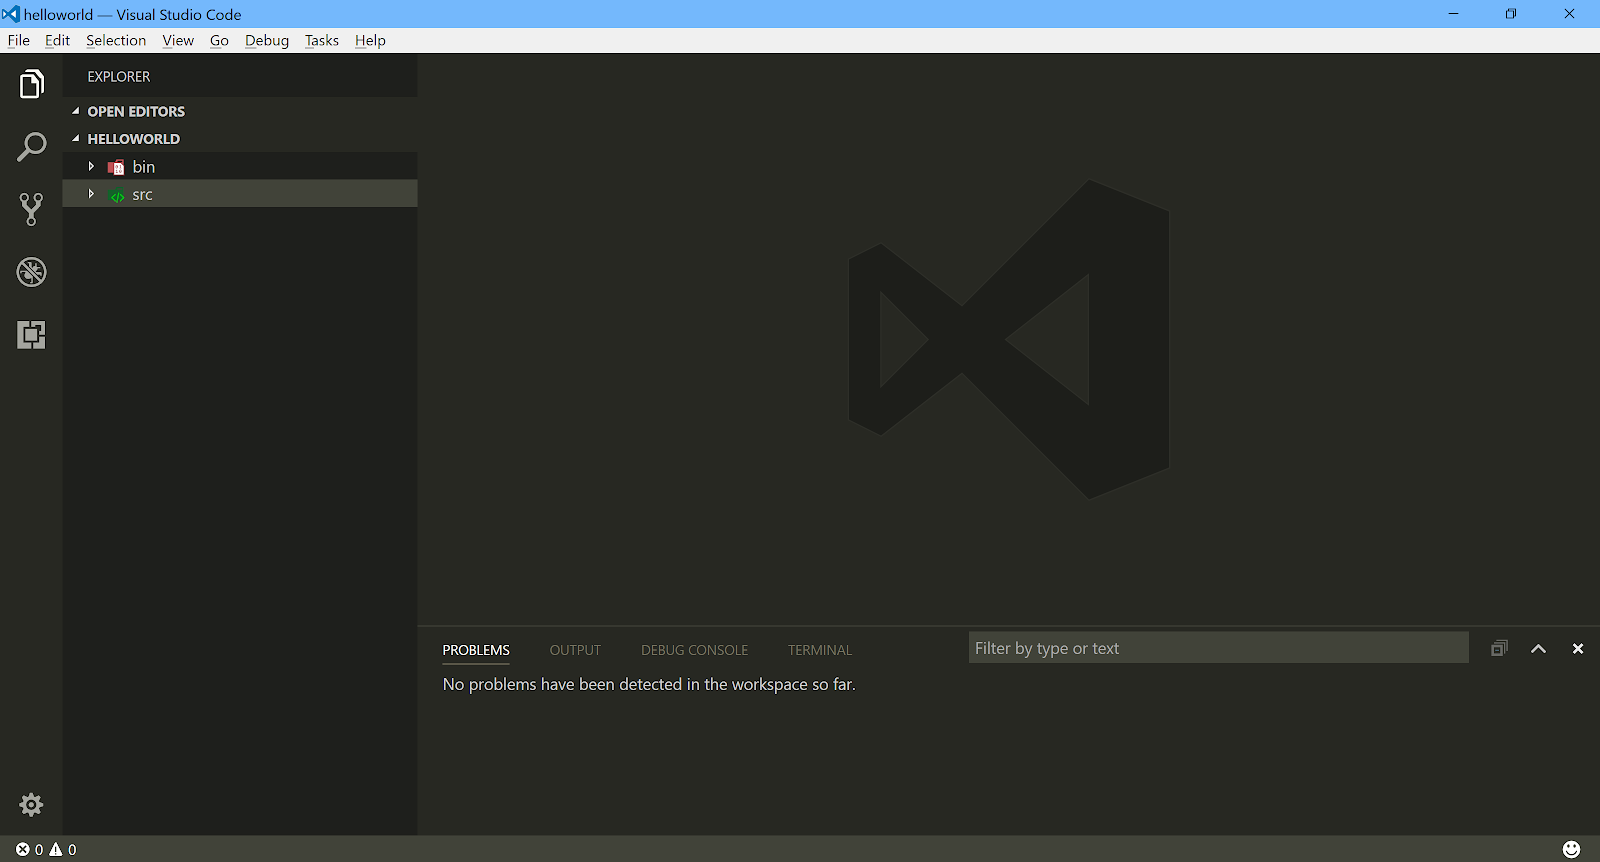Click the Collapse All icon in Problems panel
Viewport: 1600px width, 862px height.
(1498, 649)
